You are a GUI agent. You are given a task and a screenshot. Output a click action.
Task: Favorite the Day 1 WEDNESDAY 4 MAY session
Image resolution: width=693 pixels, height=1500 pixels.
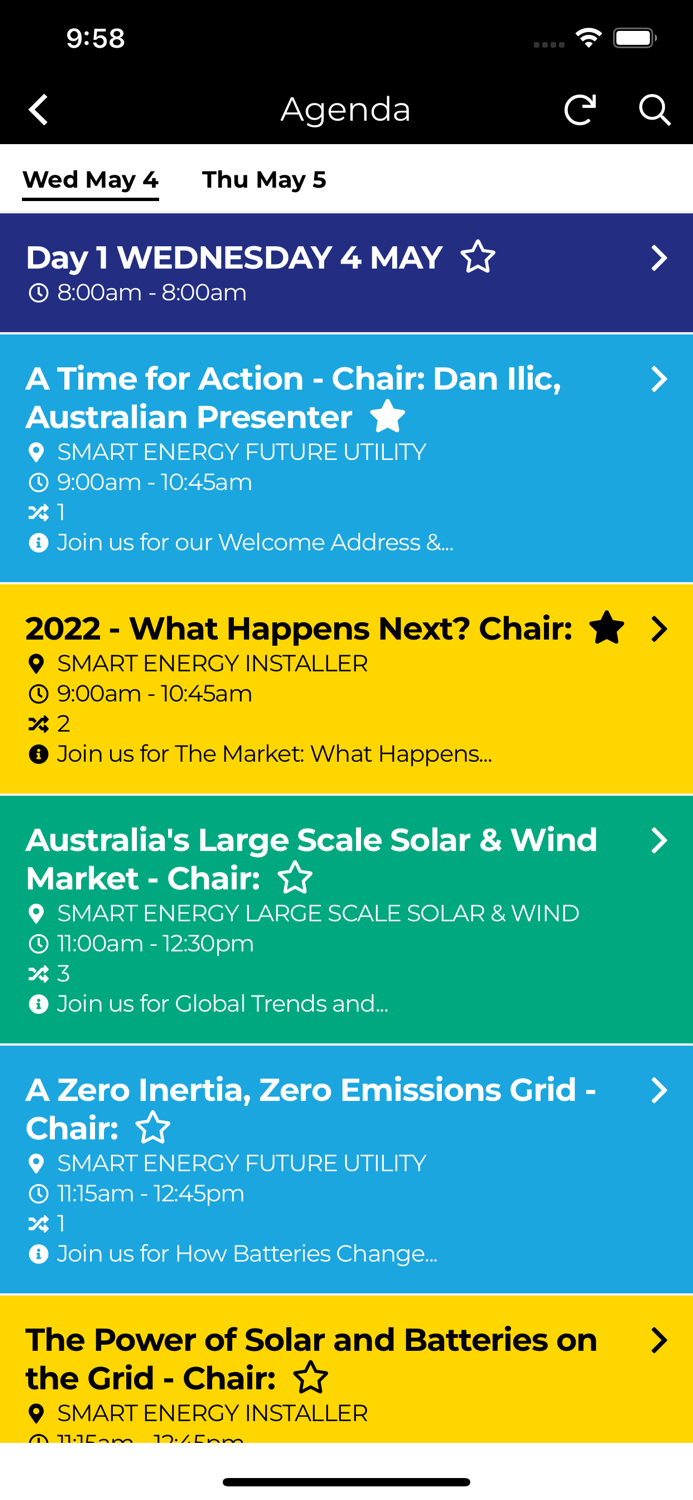pyautogui.click(x=478, y=257)
